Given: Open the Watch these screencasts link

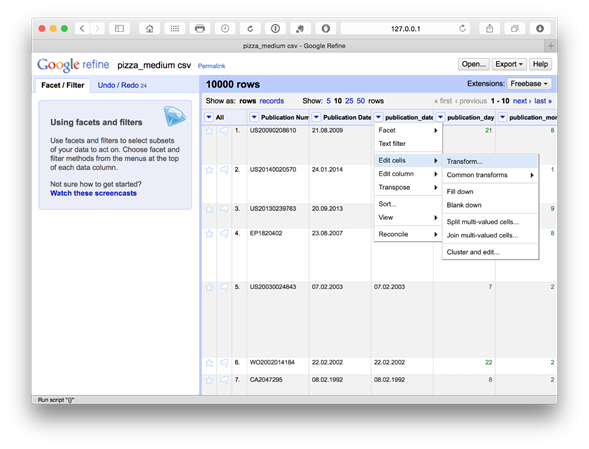Looking at the screenshot, I should point(94,193).
